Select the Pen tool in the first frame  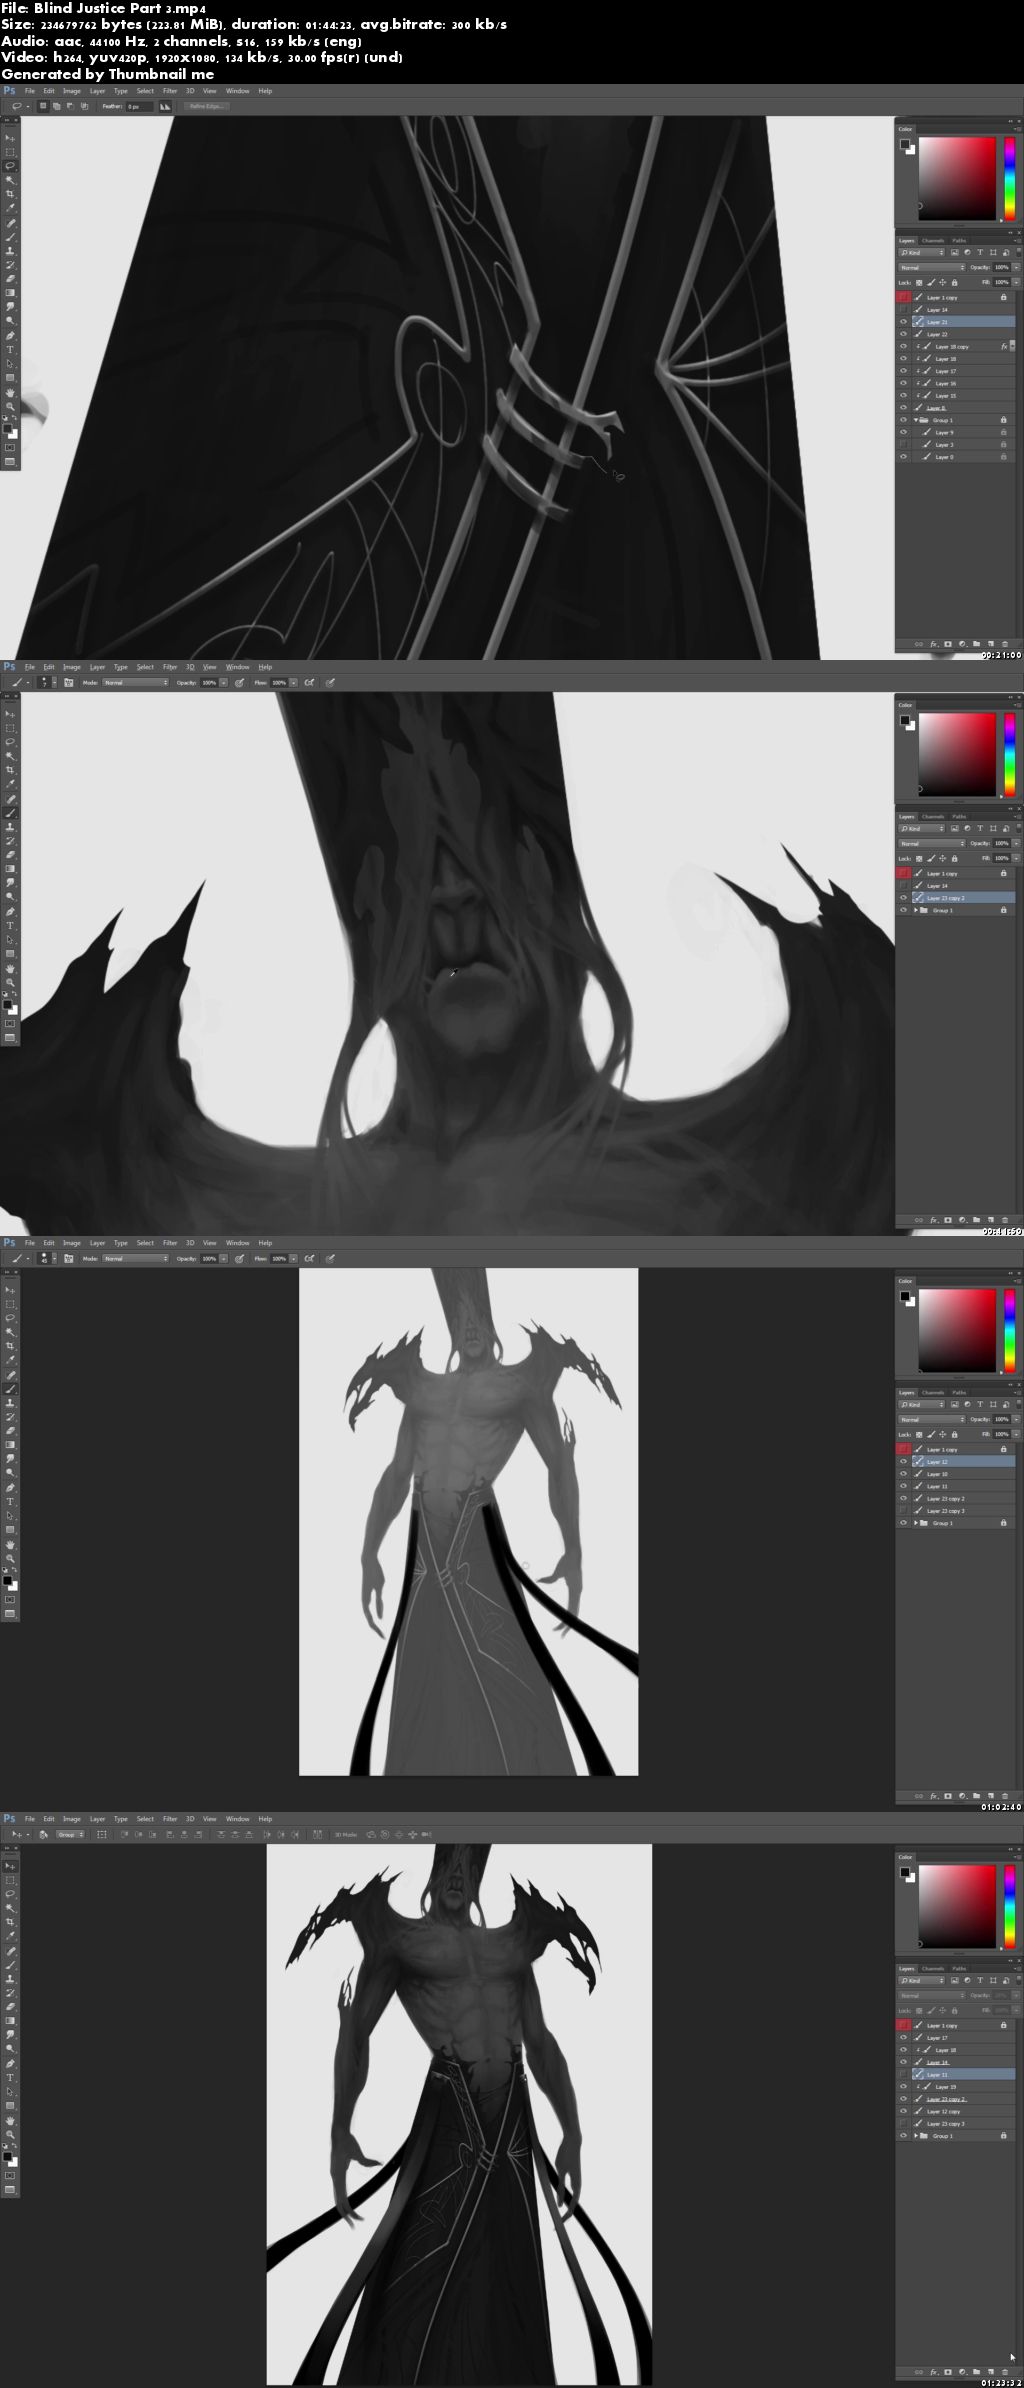coord(11,336)
